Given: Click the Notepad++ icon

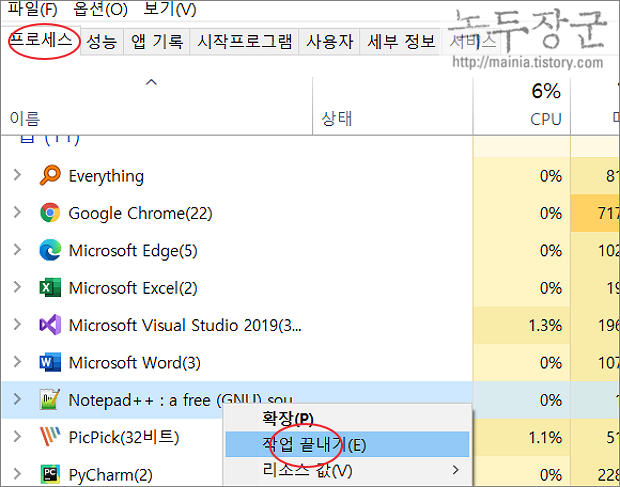Looking at the screenshot, I should coord(50,399).
